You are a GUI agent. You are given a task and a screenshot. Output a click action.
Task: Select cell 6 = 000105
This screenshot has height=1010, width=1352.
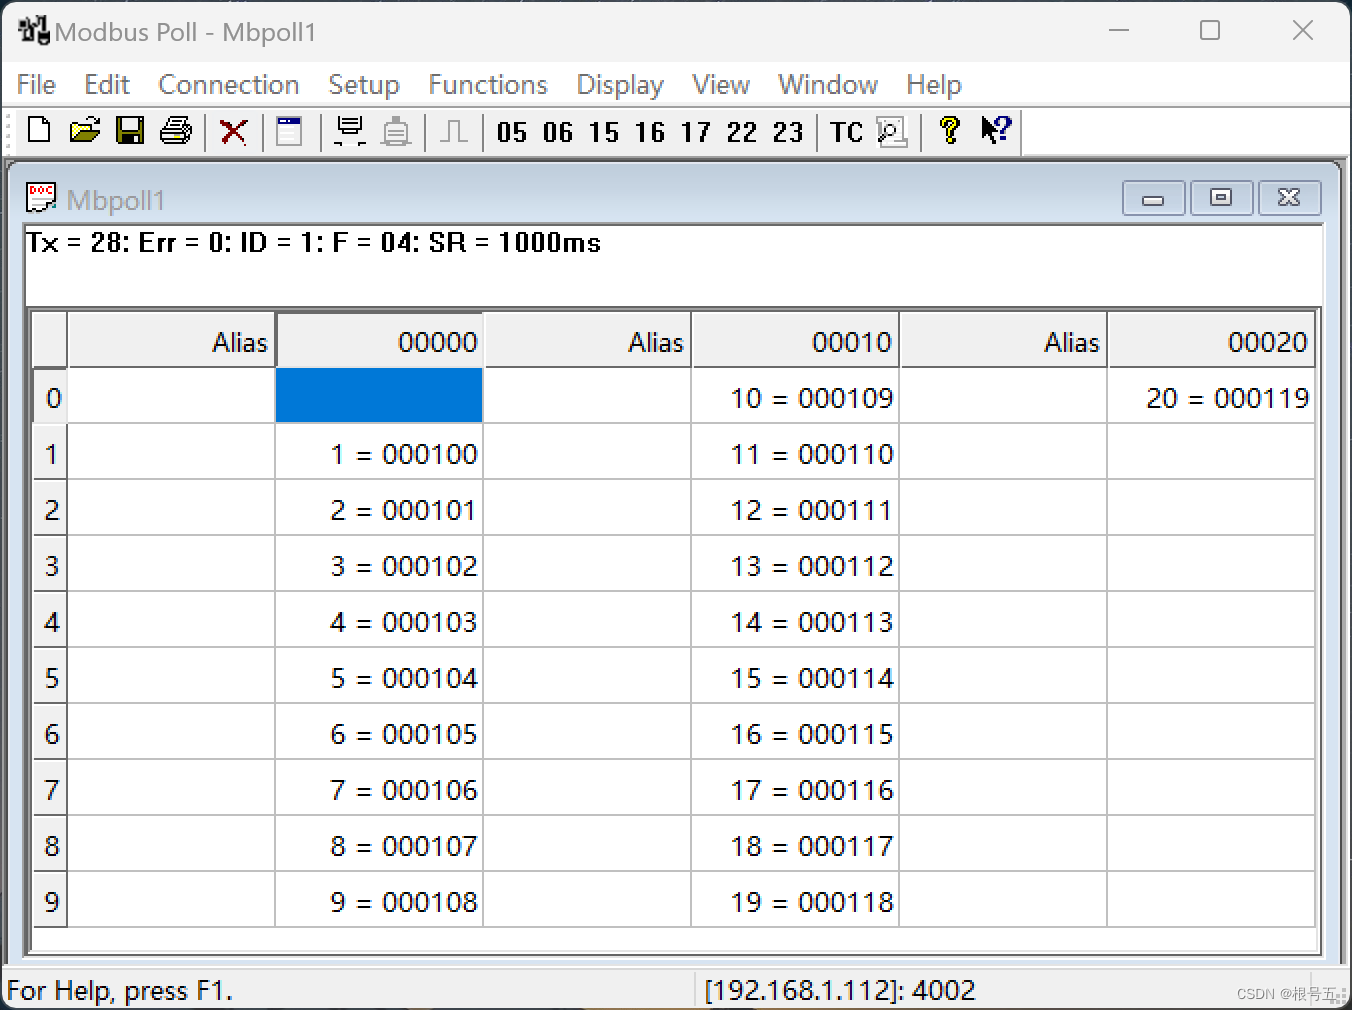379,733
